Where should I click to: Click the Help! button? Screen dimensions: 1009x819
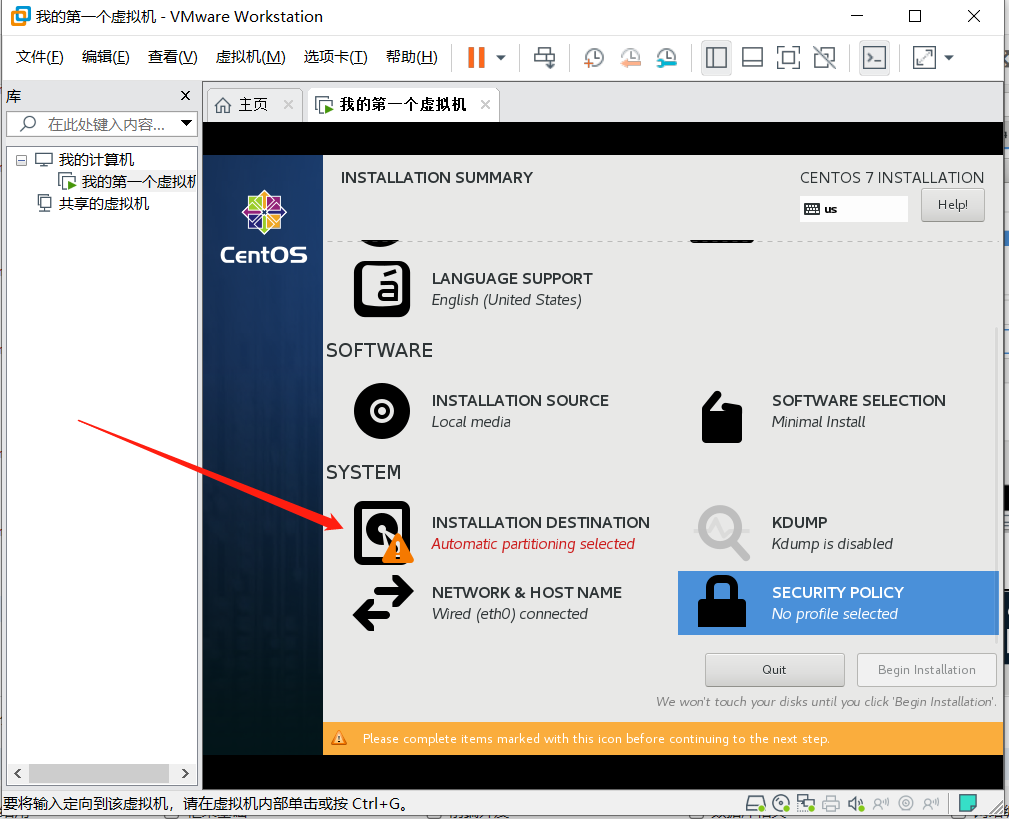point(952,205)
